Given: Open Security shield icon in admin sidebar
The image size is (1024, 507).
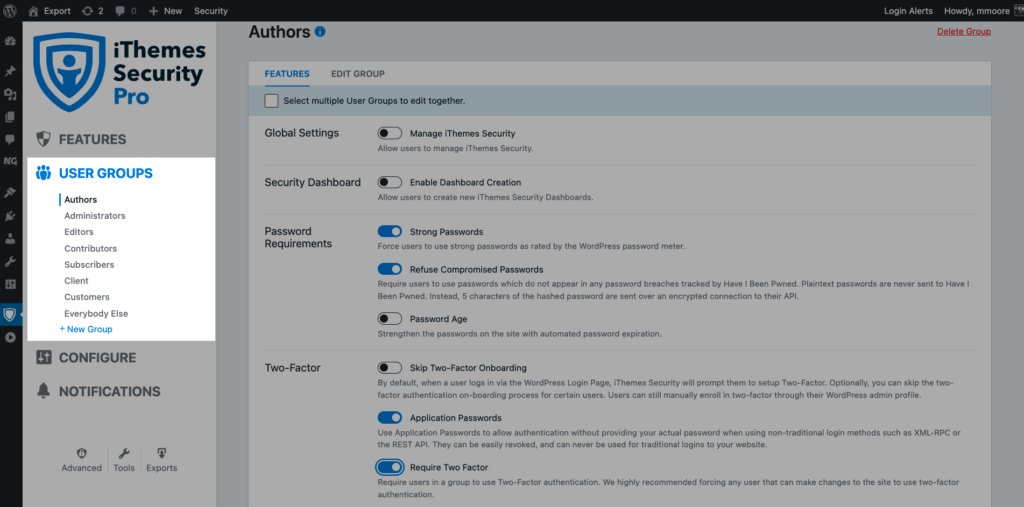Looking at the screenshot, I should point(10,315).
